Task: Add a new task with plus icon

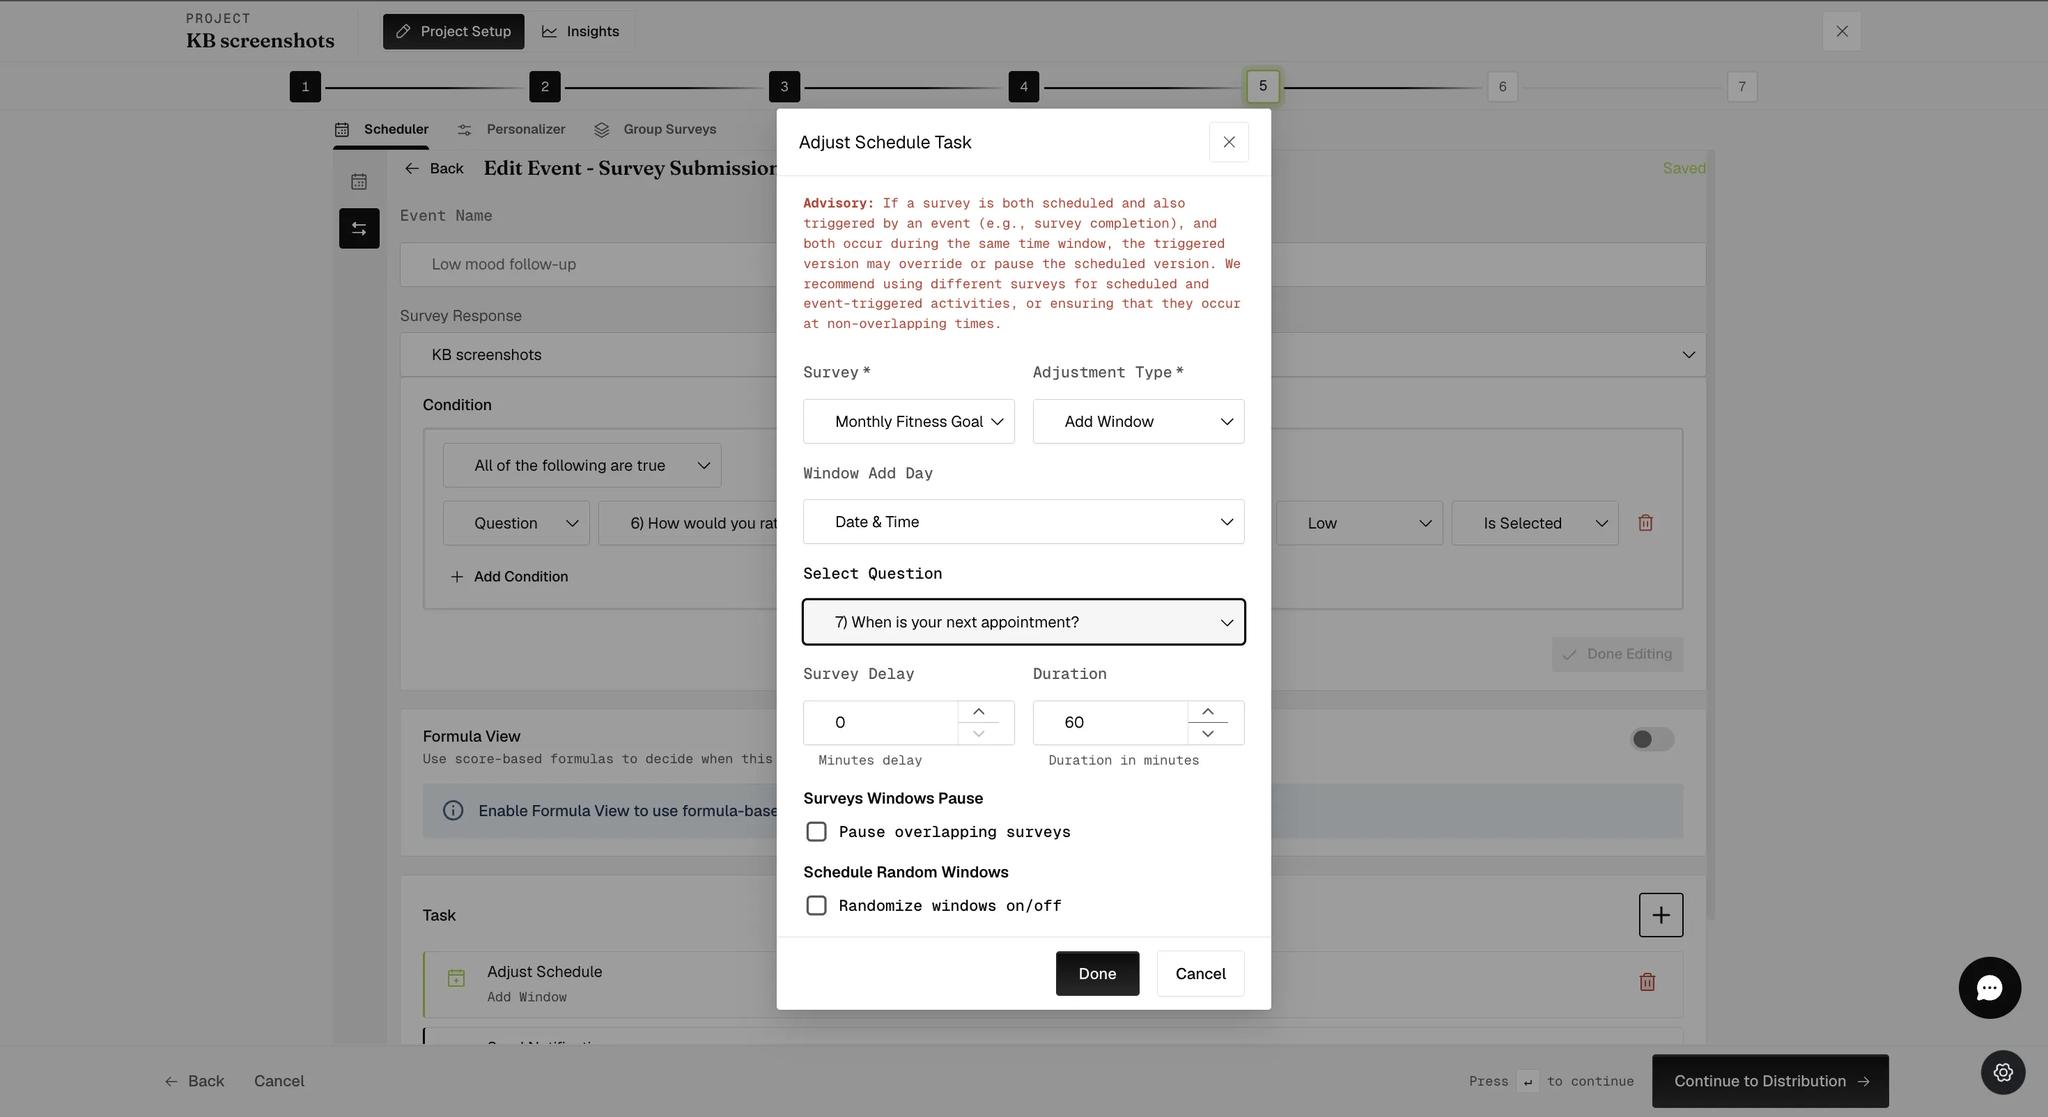Action: [x=1661, y=915]
